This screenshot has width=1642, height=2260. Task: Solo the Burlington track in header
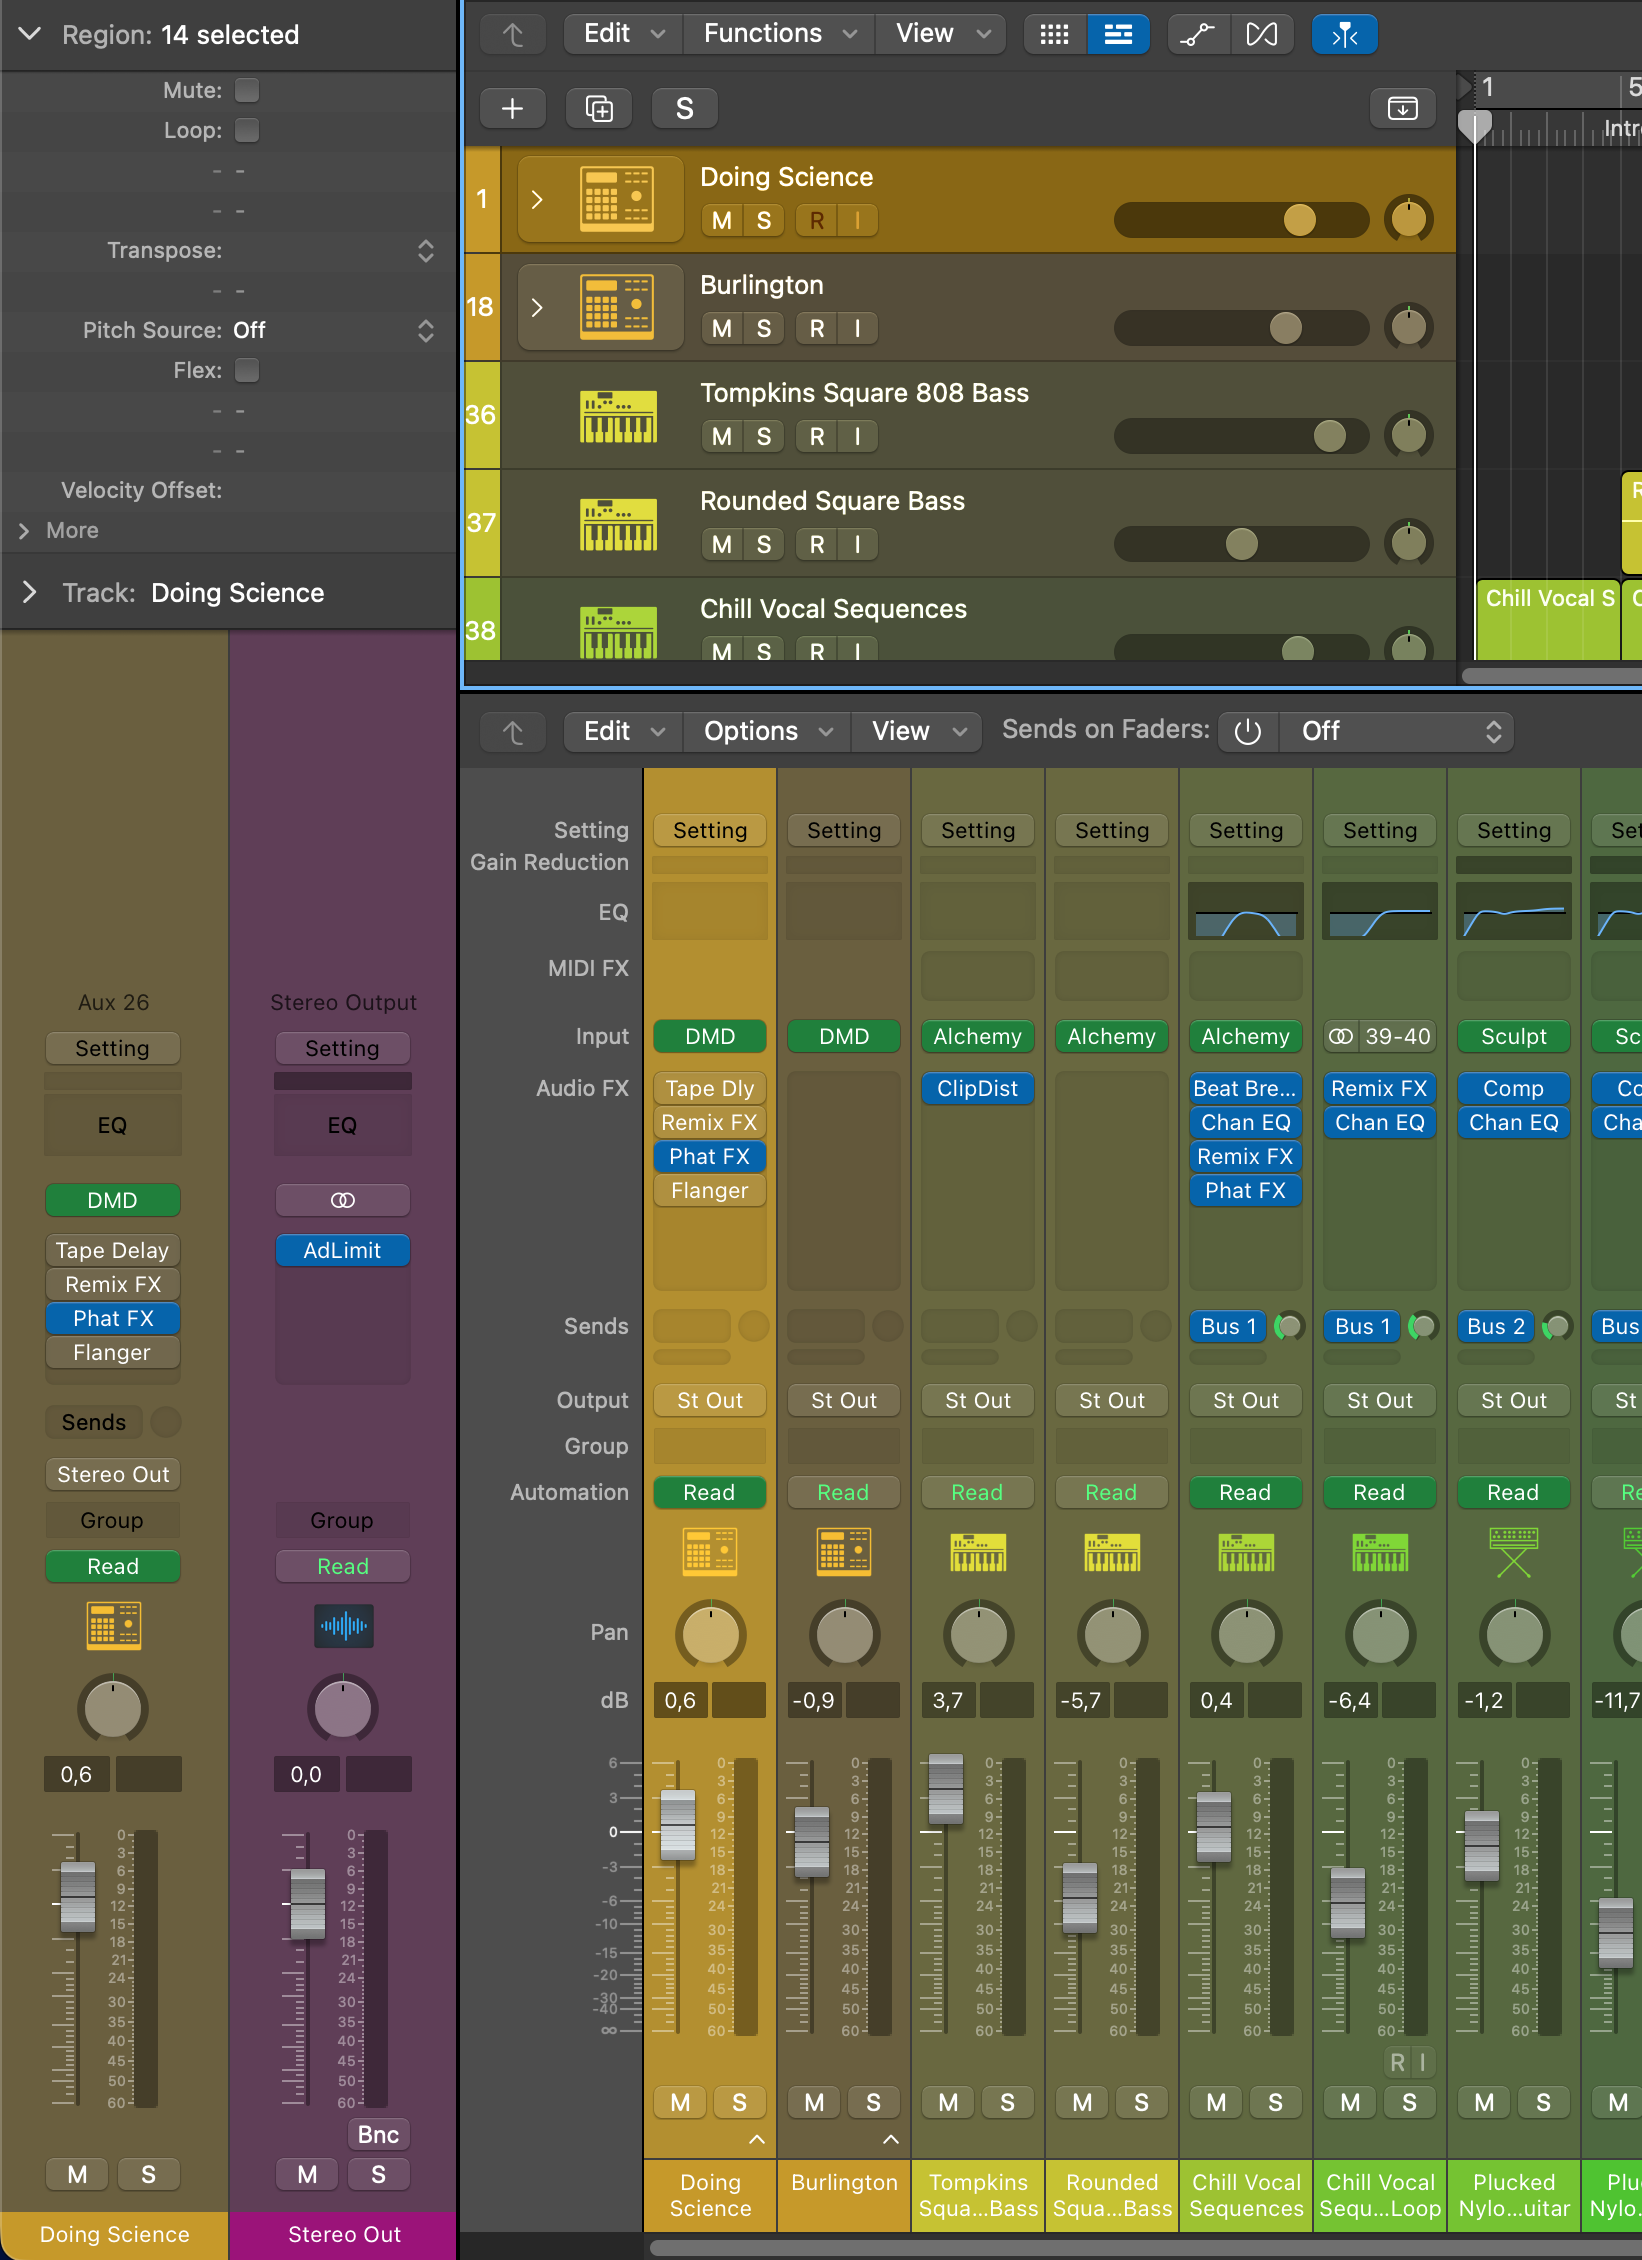coord(764,328)
